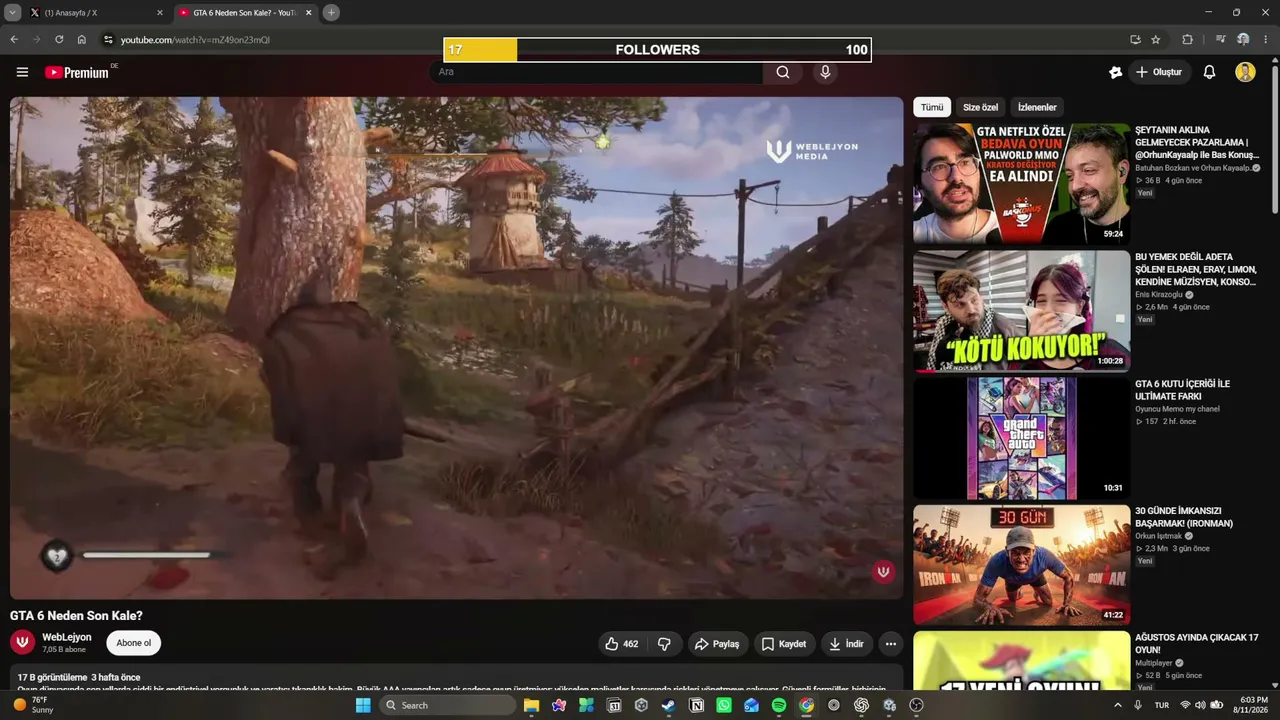Viewport: 1280px width, 720px height.
Task: Bookmark this page with the star icon
Action: (x=1156, y=40)
